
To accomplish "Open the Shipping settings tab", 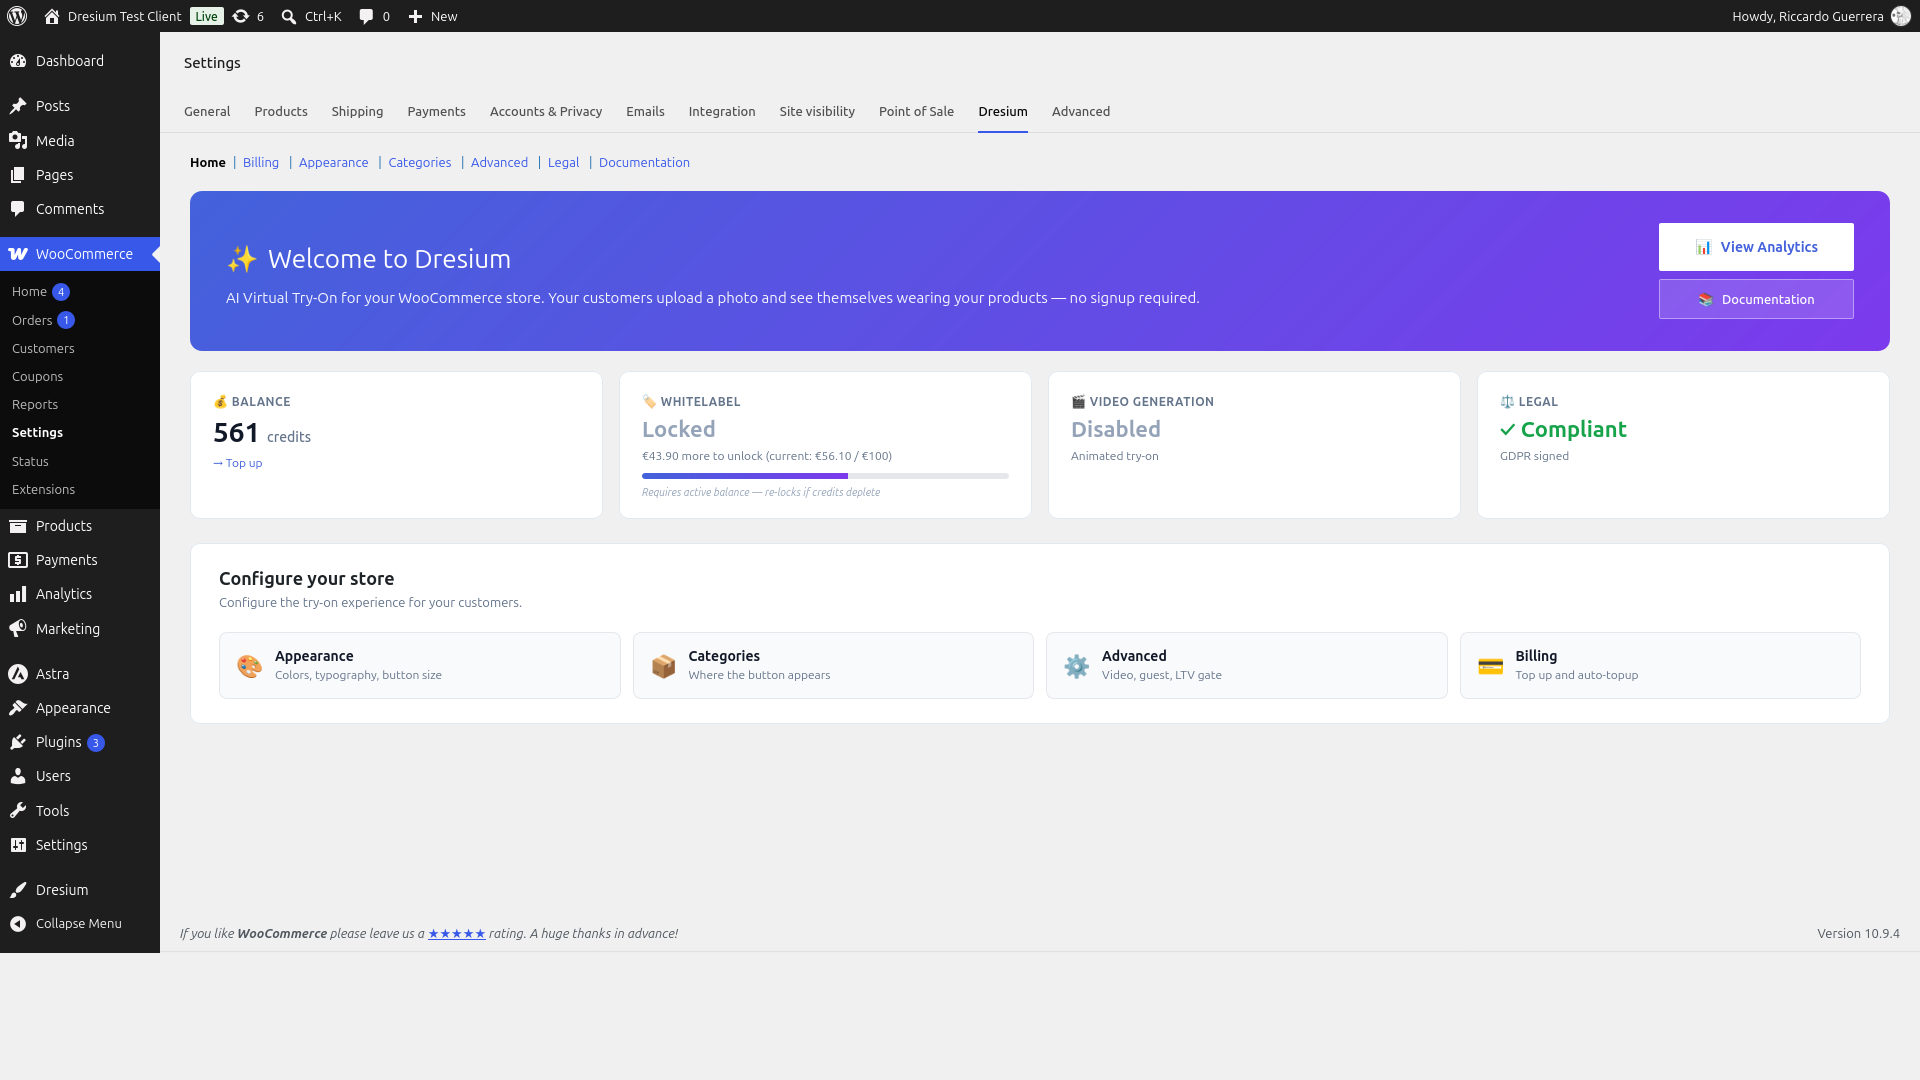I will (357, 111).
